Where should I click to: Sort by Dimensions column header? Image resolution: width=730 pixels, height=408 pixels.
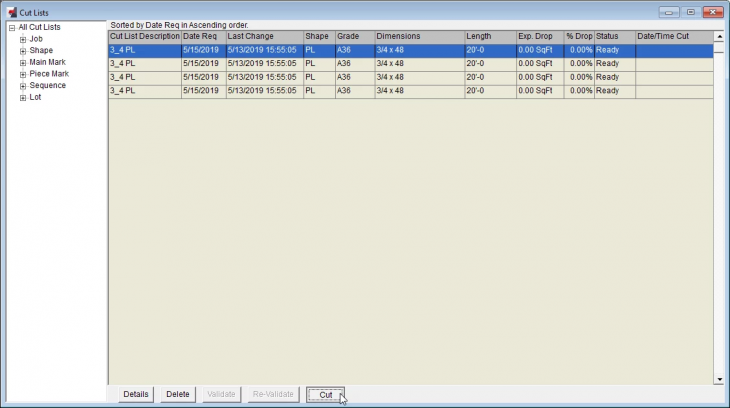(420, 36)
